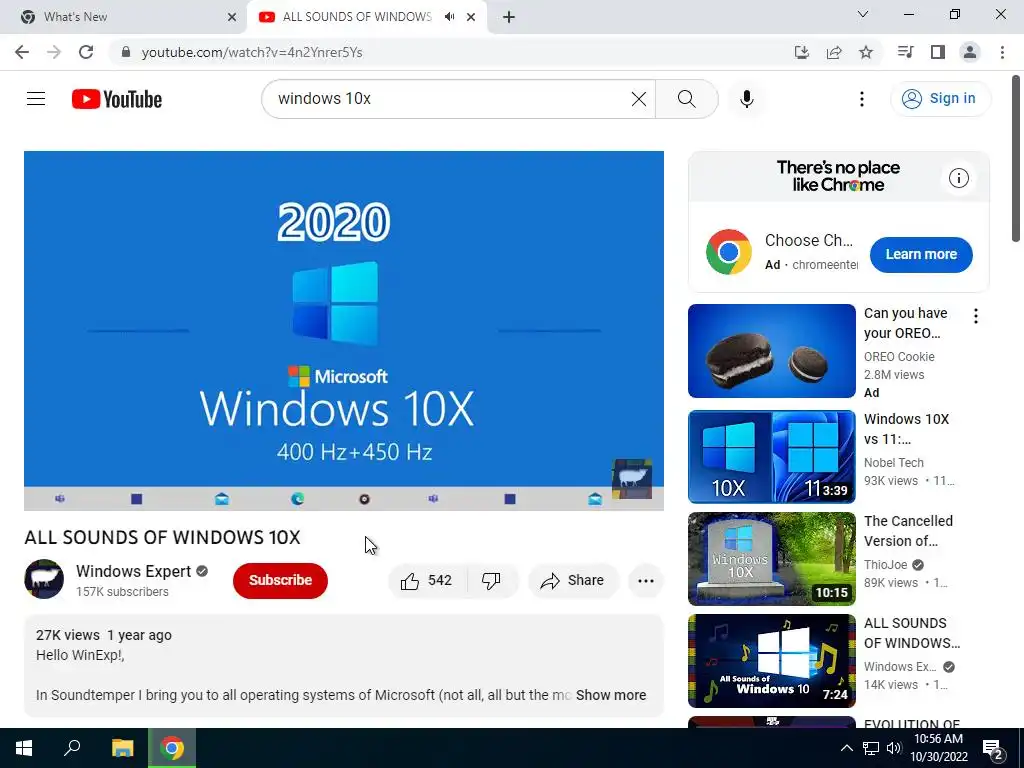This screenshot has height=768, width=1024.
Task: Subscribe to Windows Expert channel
Action: 280,581
